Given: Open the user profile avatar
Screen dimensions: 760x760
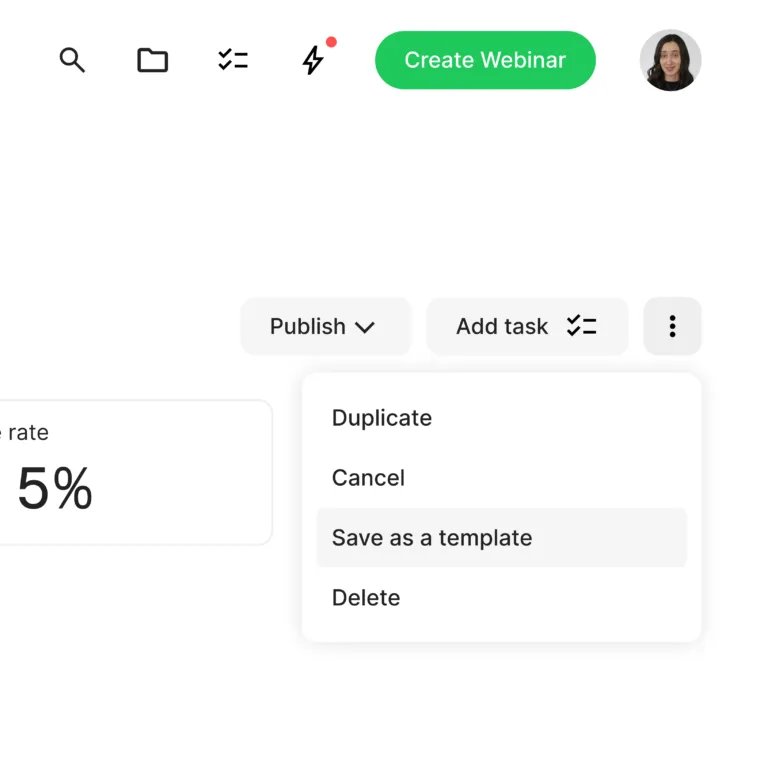Looking at the screenshot, I should point(670,60).
